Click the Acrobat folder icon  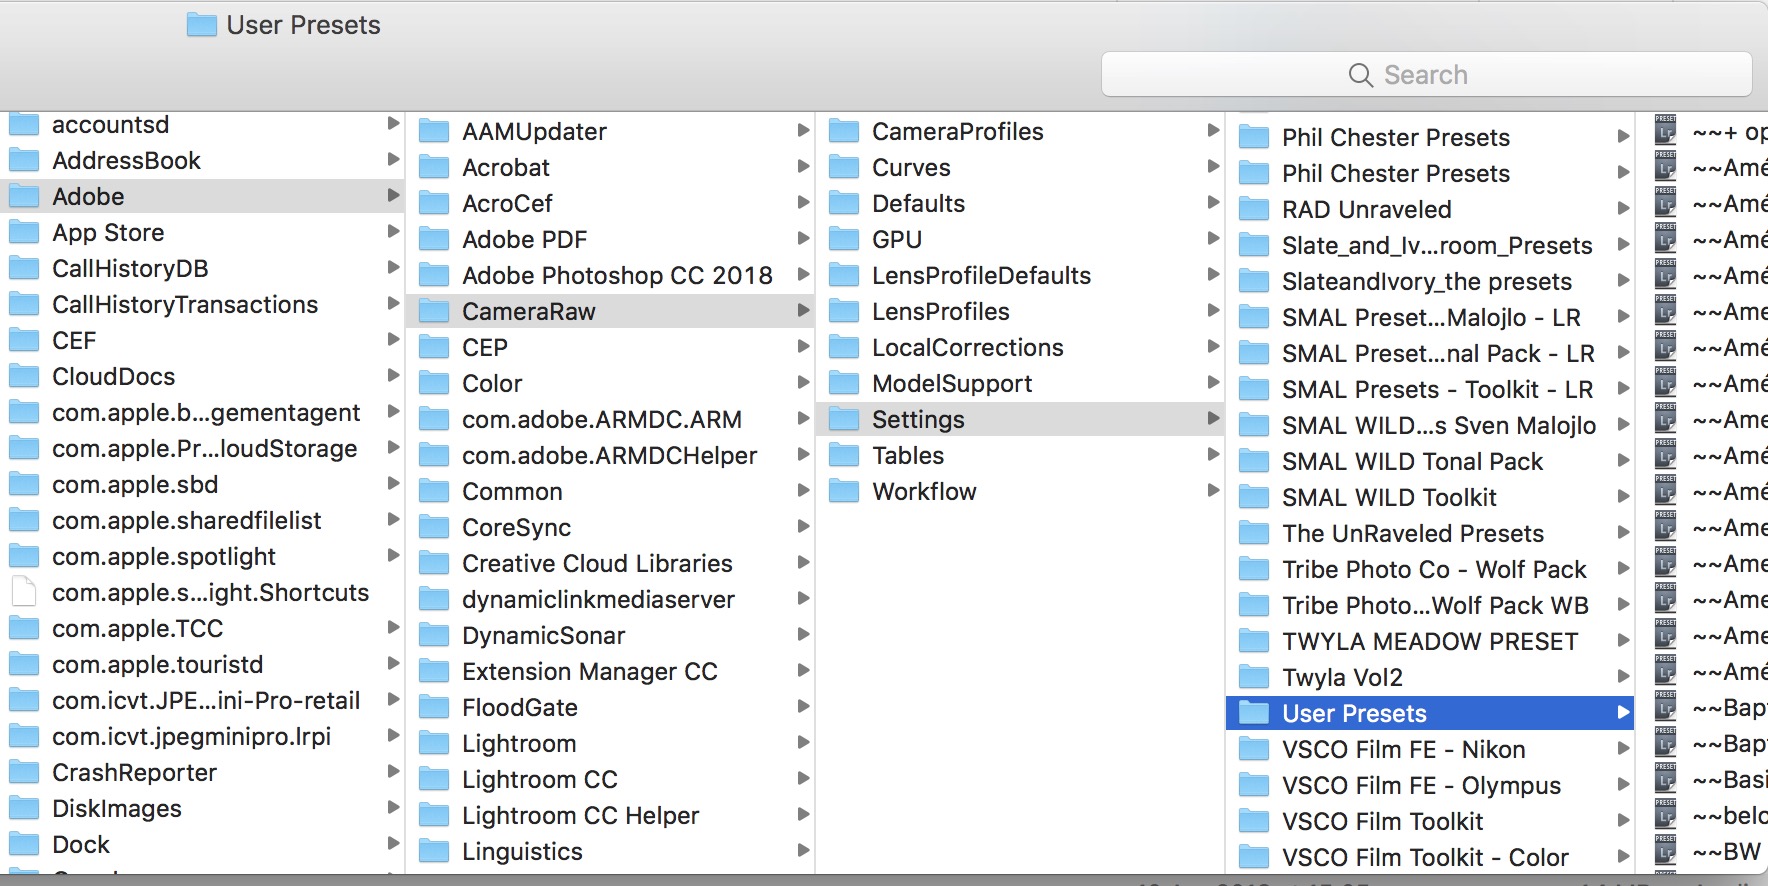click(434, 167)
